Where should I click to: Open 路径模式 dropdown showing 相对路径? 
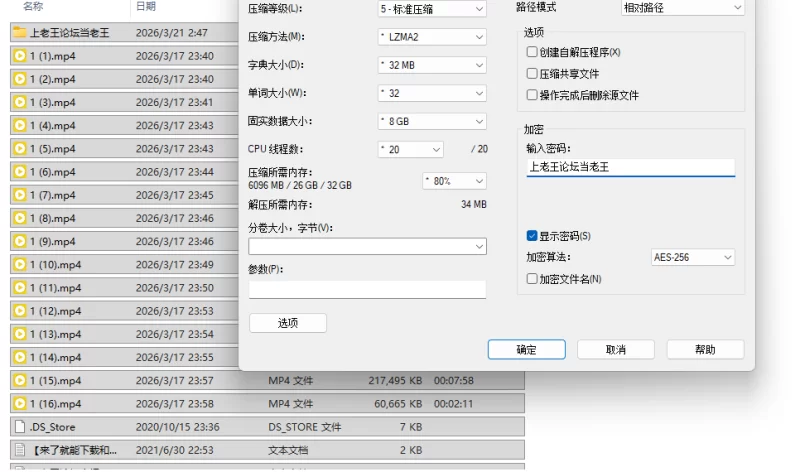683,8
